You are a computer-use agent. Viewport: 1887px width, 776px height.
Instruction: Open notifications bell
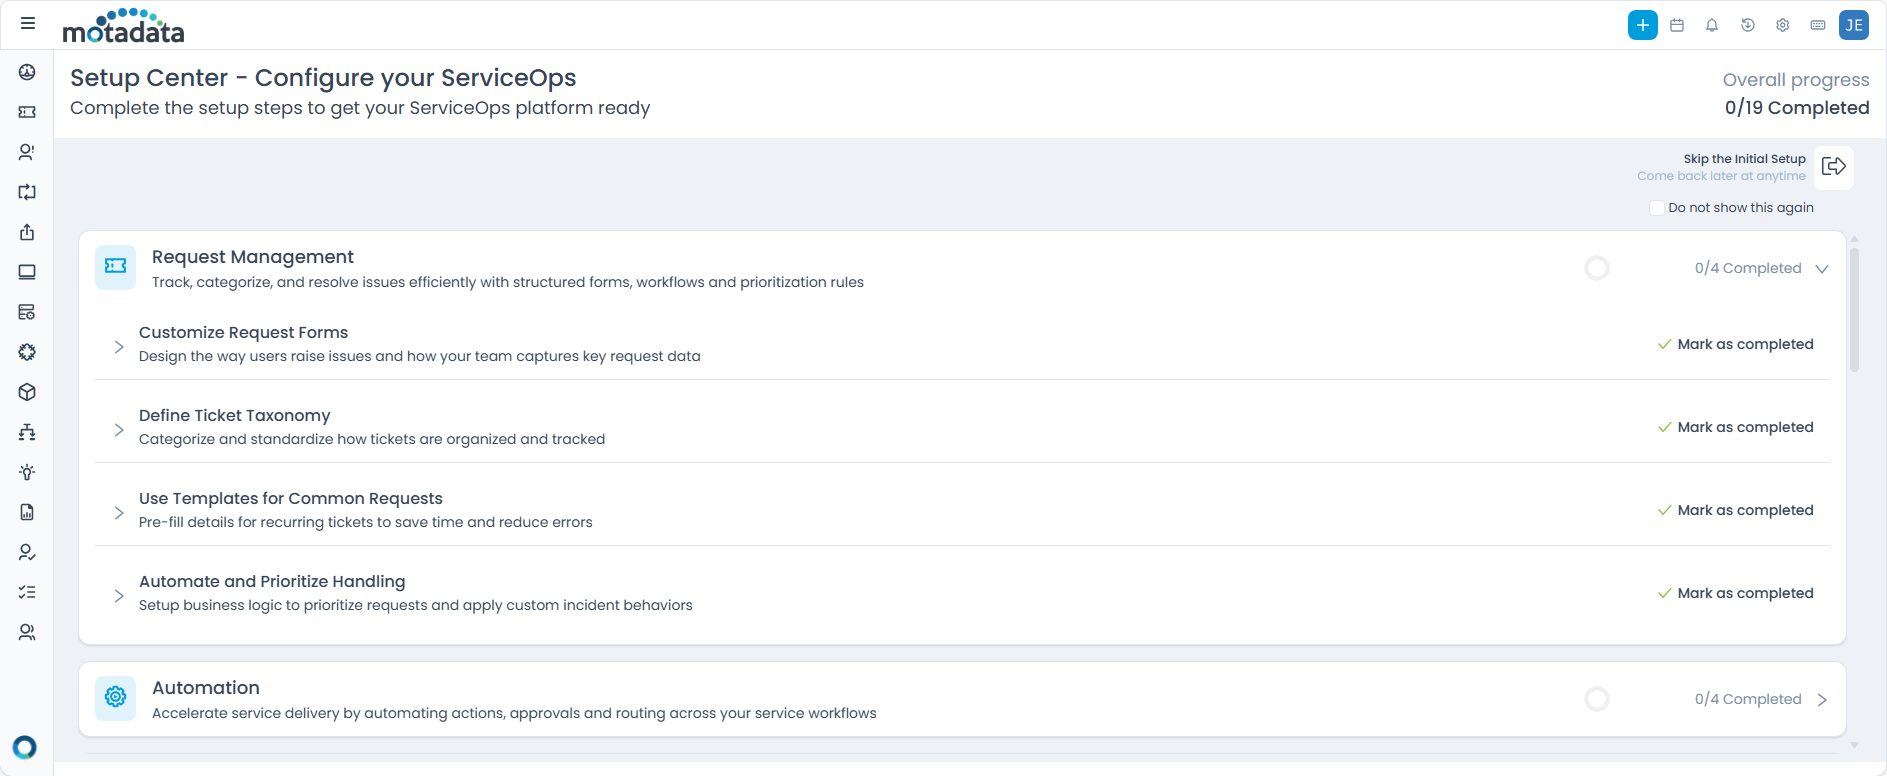point(1712,25)
